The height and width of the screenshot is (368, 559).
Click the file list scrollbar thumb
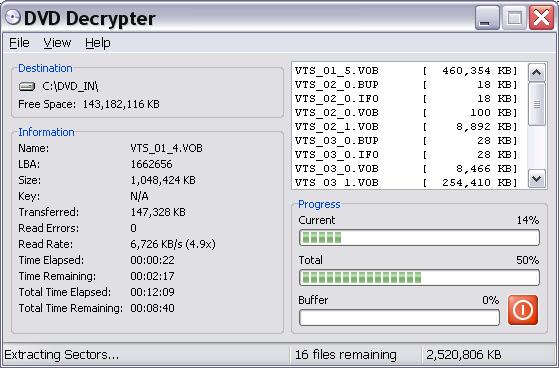537,104
